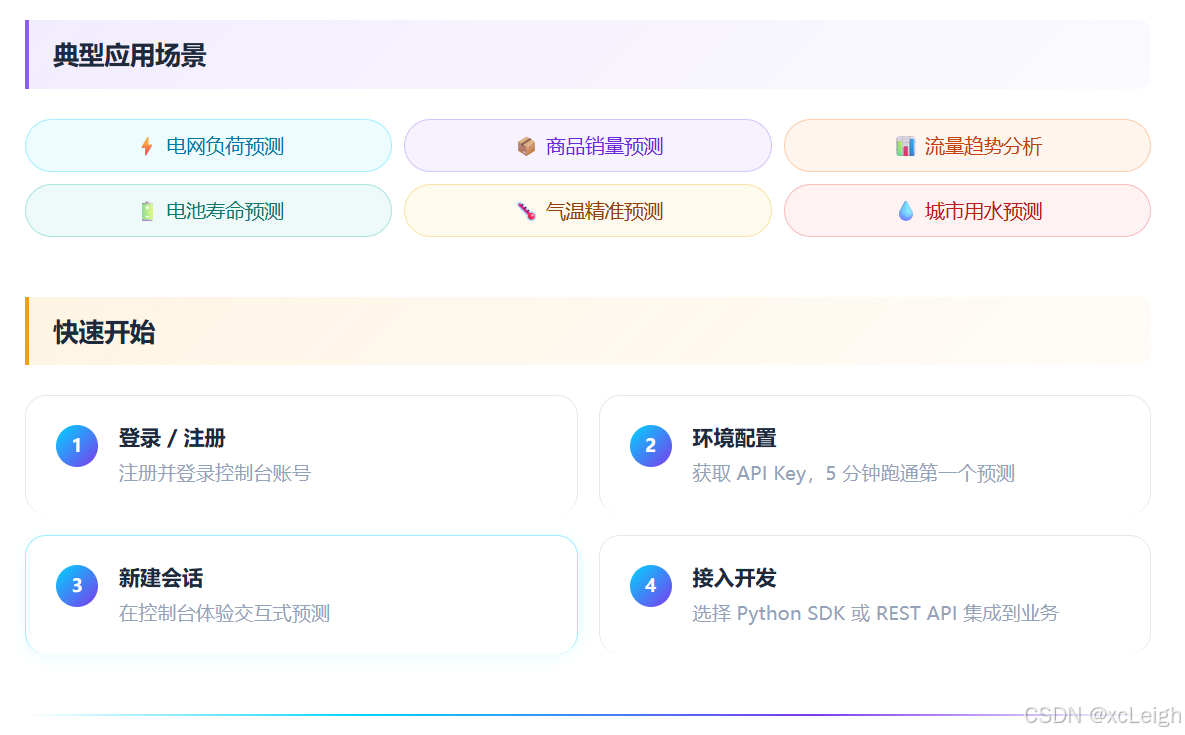Viewport: 1185px width, 735px height.
Task: Open the 登录 / 注册 step title
Action: click(172, 438)
